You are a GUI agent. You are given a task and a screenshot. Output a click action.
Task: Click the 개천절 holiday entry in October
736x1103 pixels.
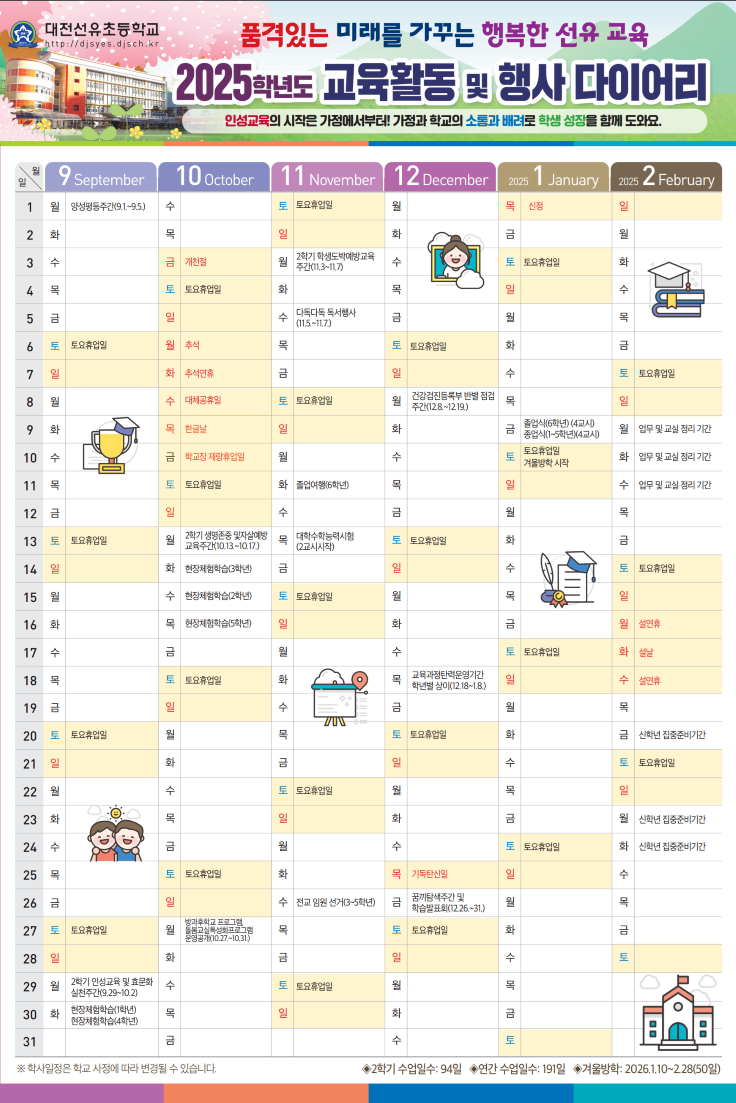tap(198, 262)
